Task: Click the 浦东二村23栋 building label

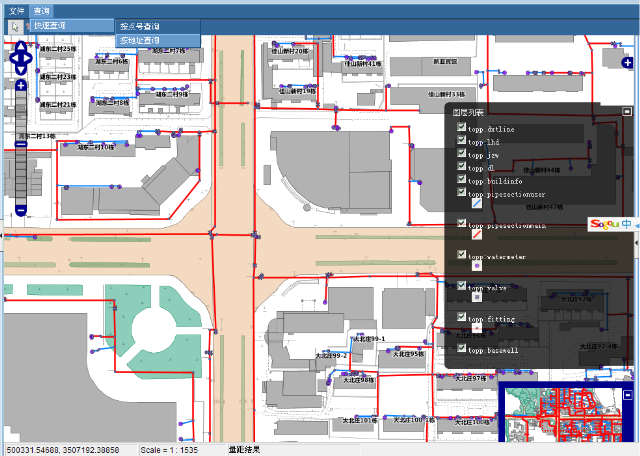Action: [x=58, y=77]
